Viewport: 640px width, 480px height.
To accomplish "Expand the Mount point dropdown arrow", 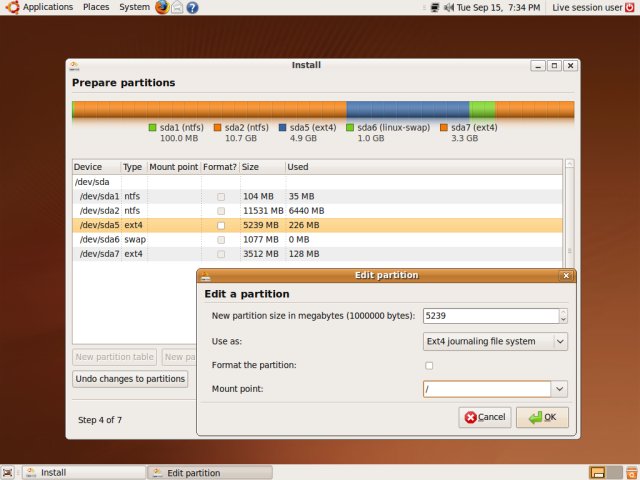I will click(559, 389).
